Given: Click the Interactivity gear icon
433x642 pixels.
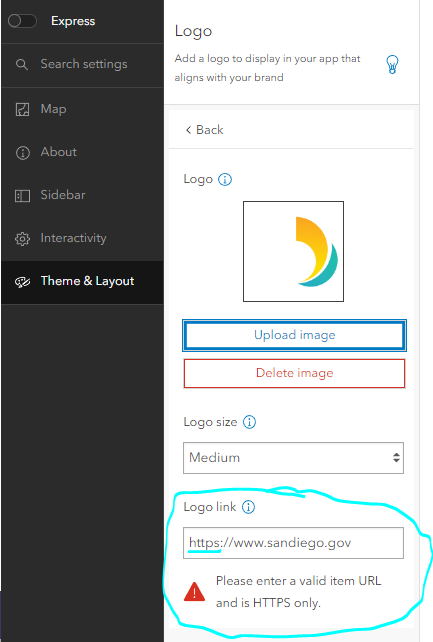Looking at the screenshot, I should (x=23, y=239).
